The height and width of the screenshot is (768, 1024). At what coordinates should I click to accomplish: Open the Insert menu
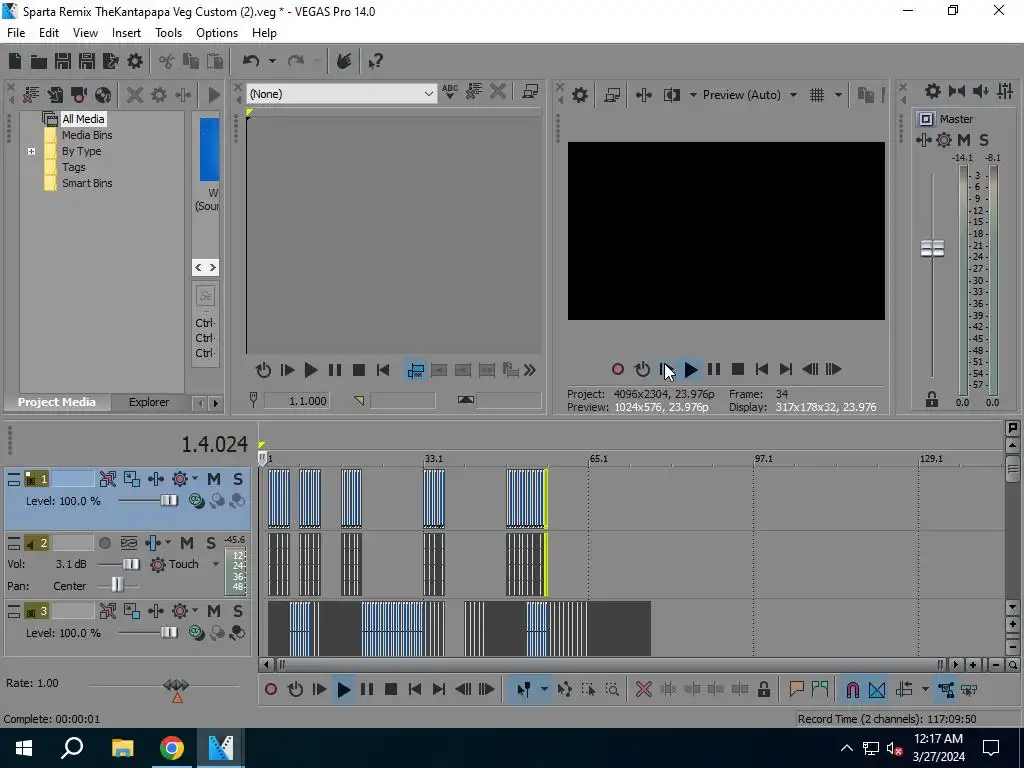(126, 33)
